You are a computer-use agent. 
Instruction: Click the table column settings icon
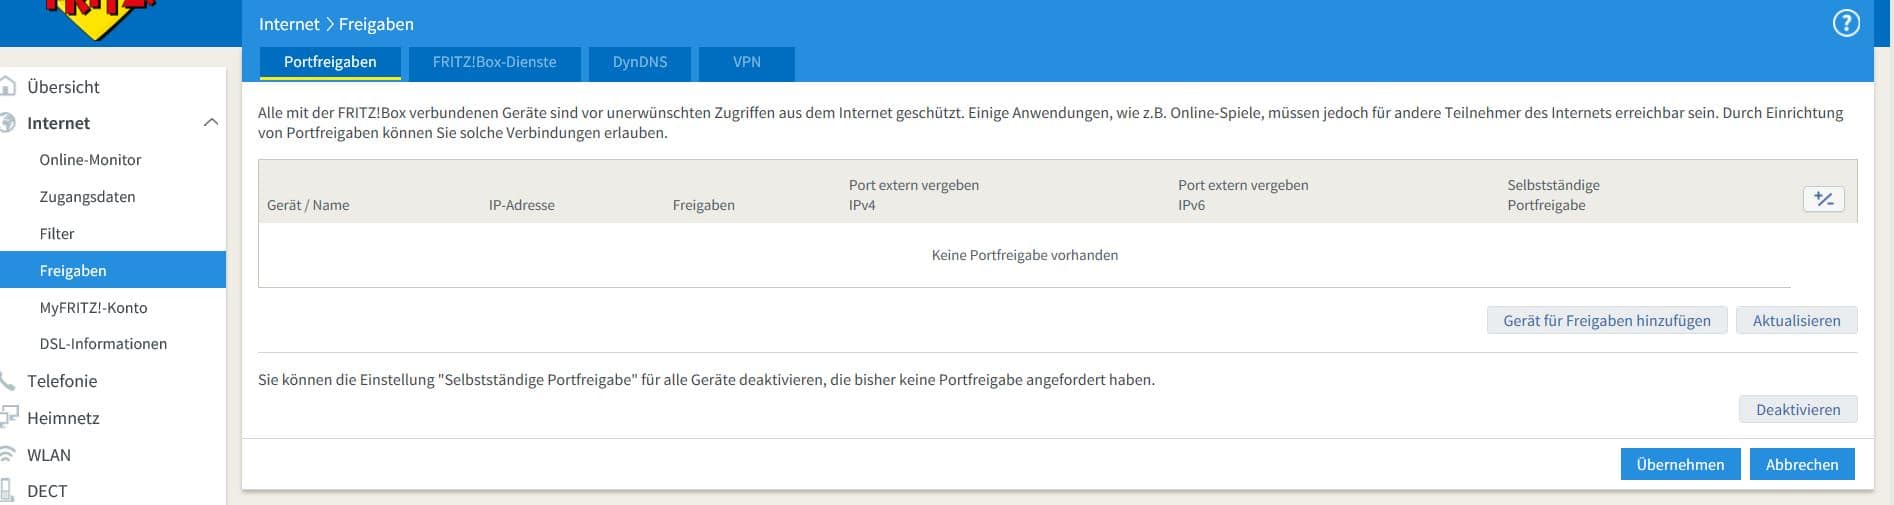click(1823, 199)
